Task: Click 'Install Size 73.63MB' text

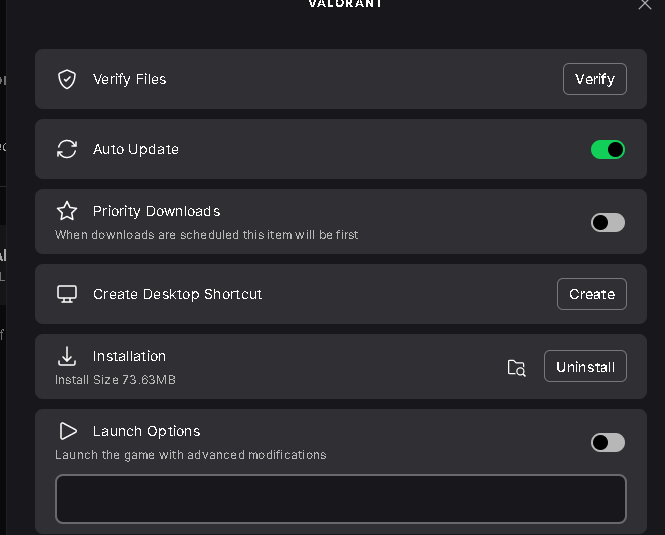Action: (115, 380)
